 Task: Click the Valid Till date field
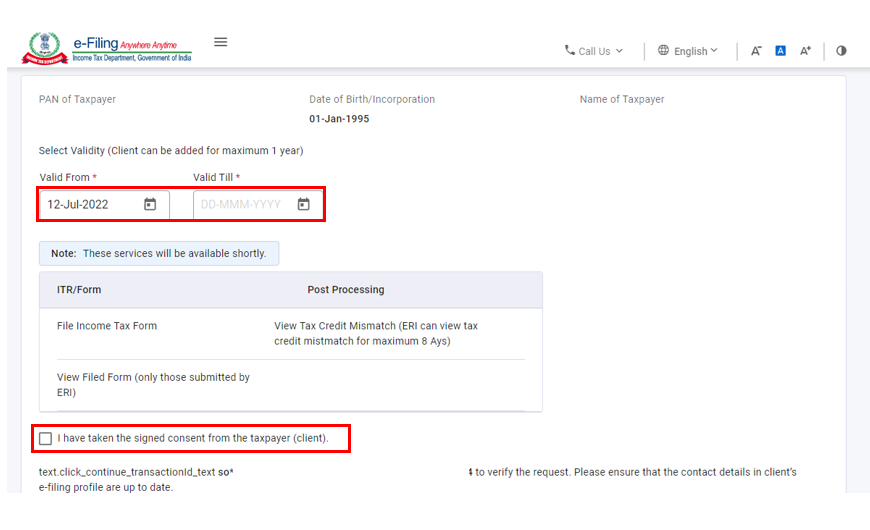245,204
